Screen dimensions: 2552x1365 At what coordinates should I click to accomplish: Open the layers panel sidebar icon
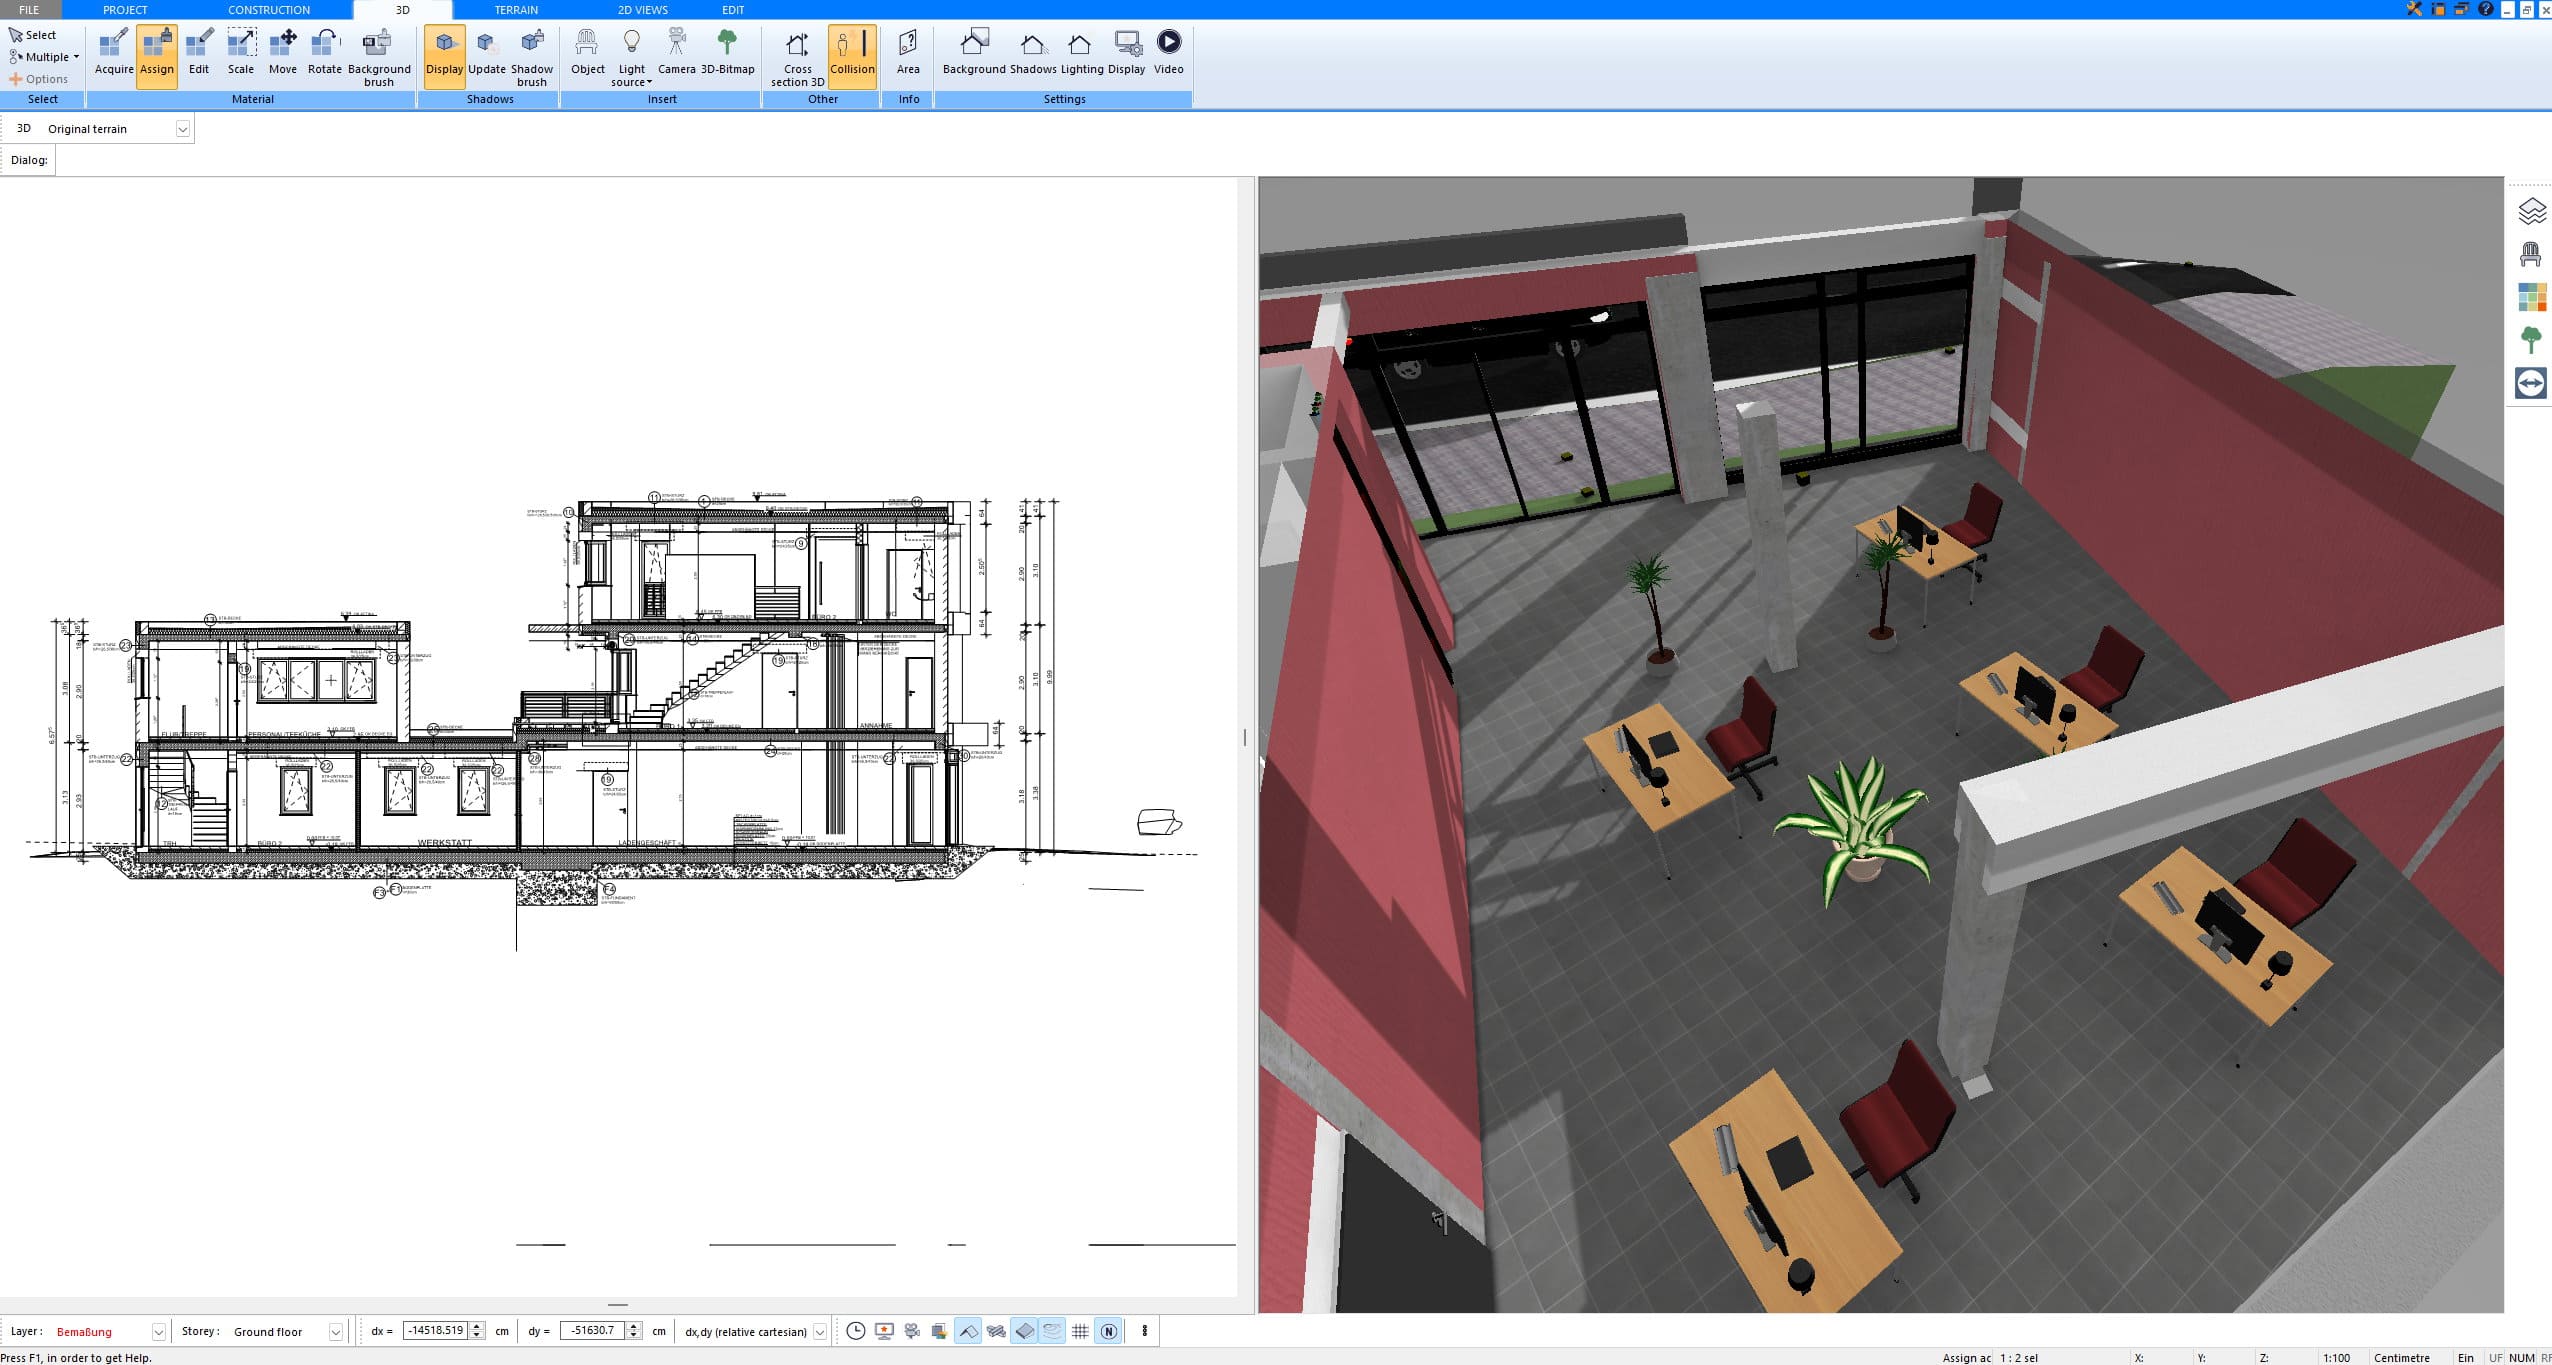tap(2531, 211)
